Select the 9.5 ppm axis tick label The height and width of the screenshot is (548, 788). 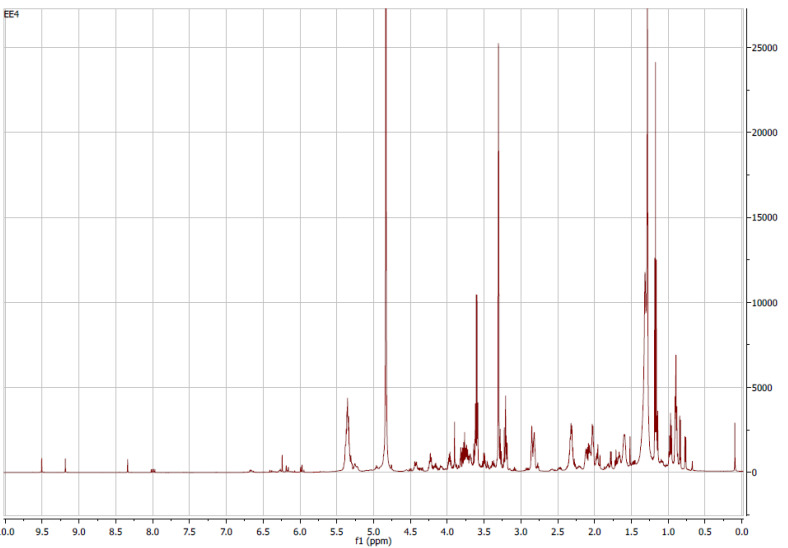42,532
